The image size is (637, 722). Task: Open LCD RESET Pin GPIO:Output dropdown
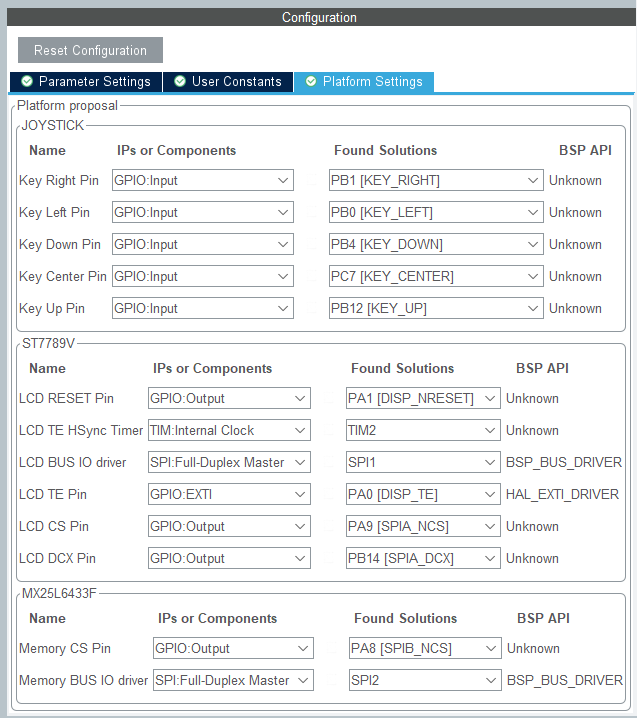[x=229, y=398]
